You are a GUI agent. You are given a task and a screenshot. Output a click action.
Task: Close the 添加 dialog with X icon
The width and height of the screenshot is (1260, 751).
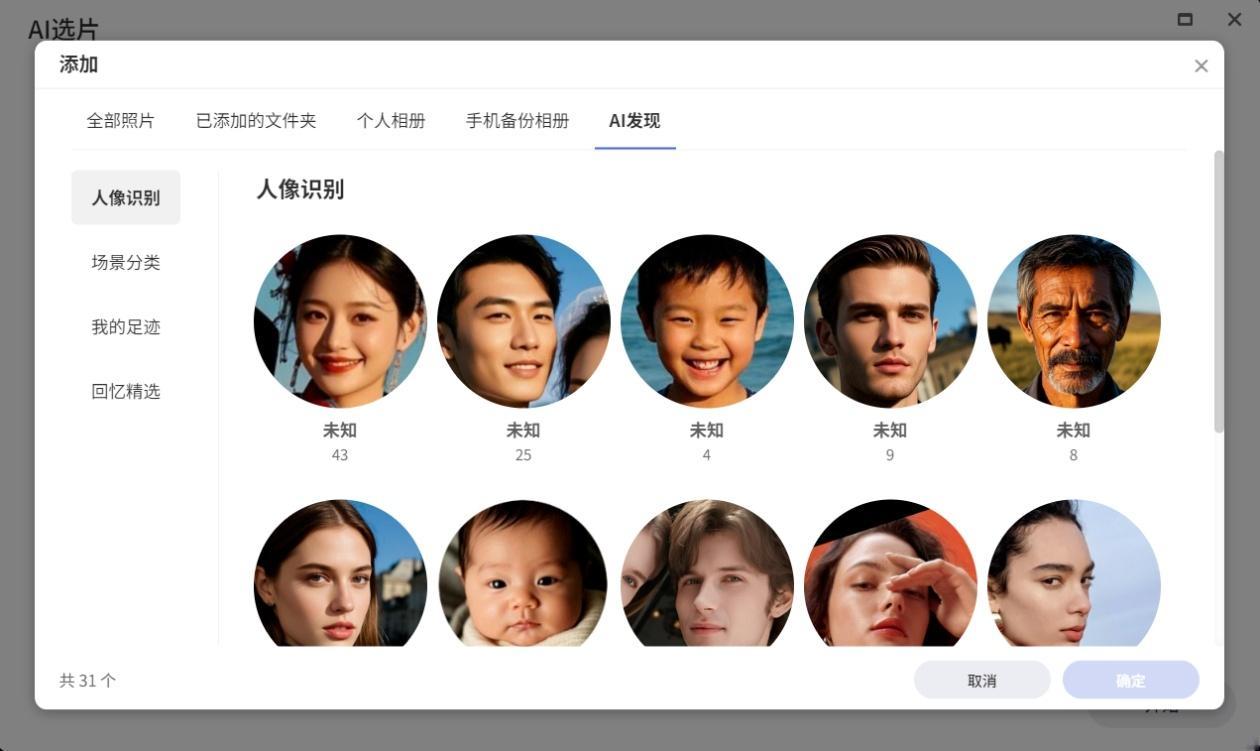tap(1201, 66)
